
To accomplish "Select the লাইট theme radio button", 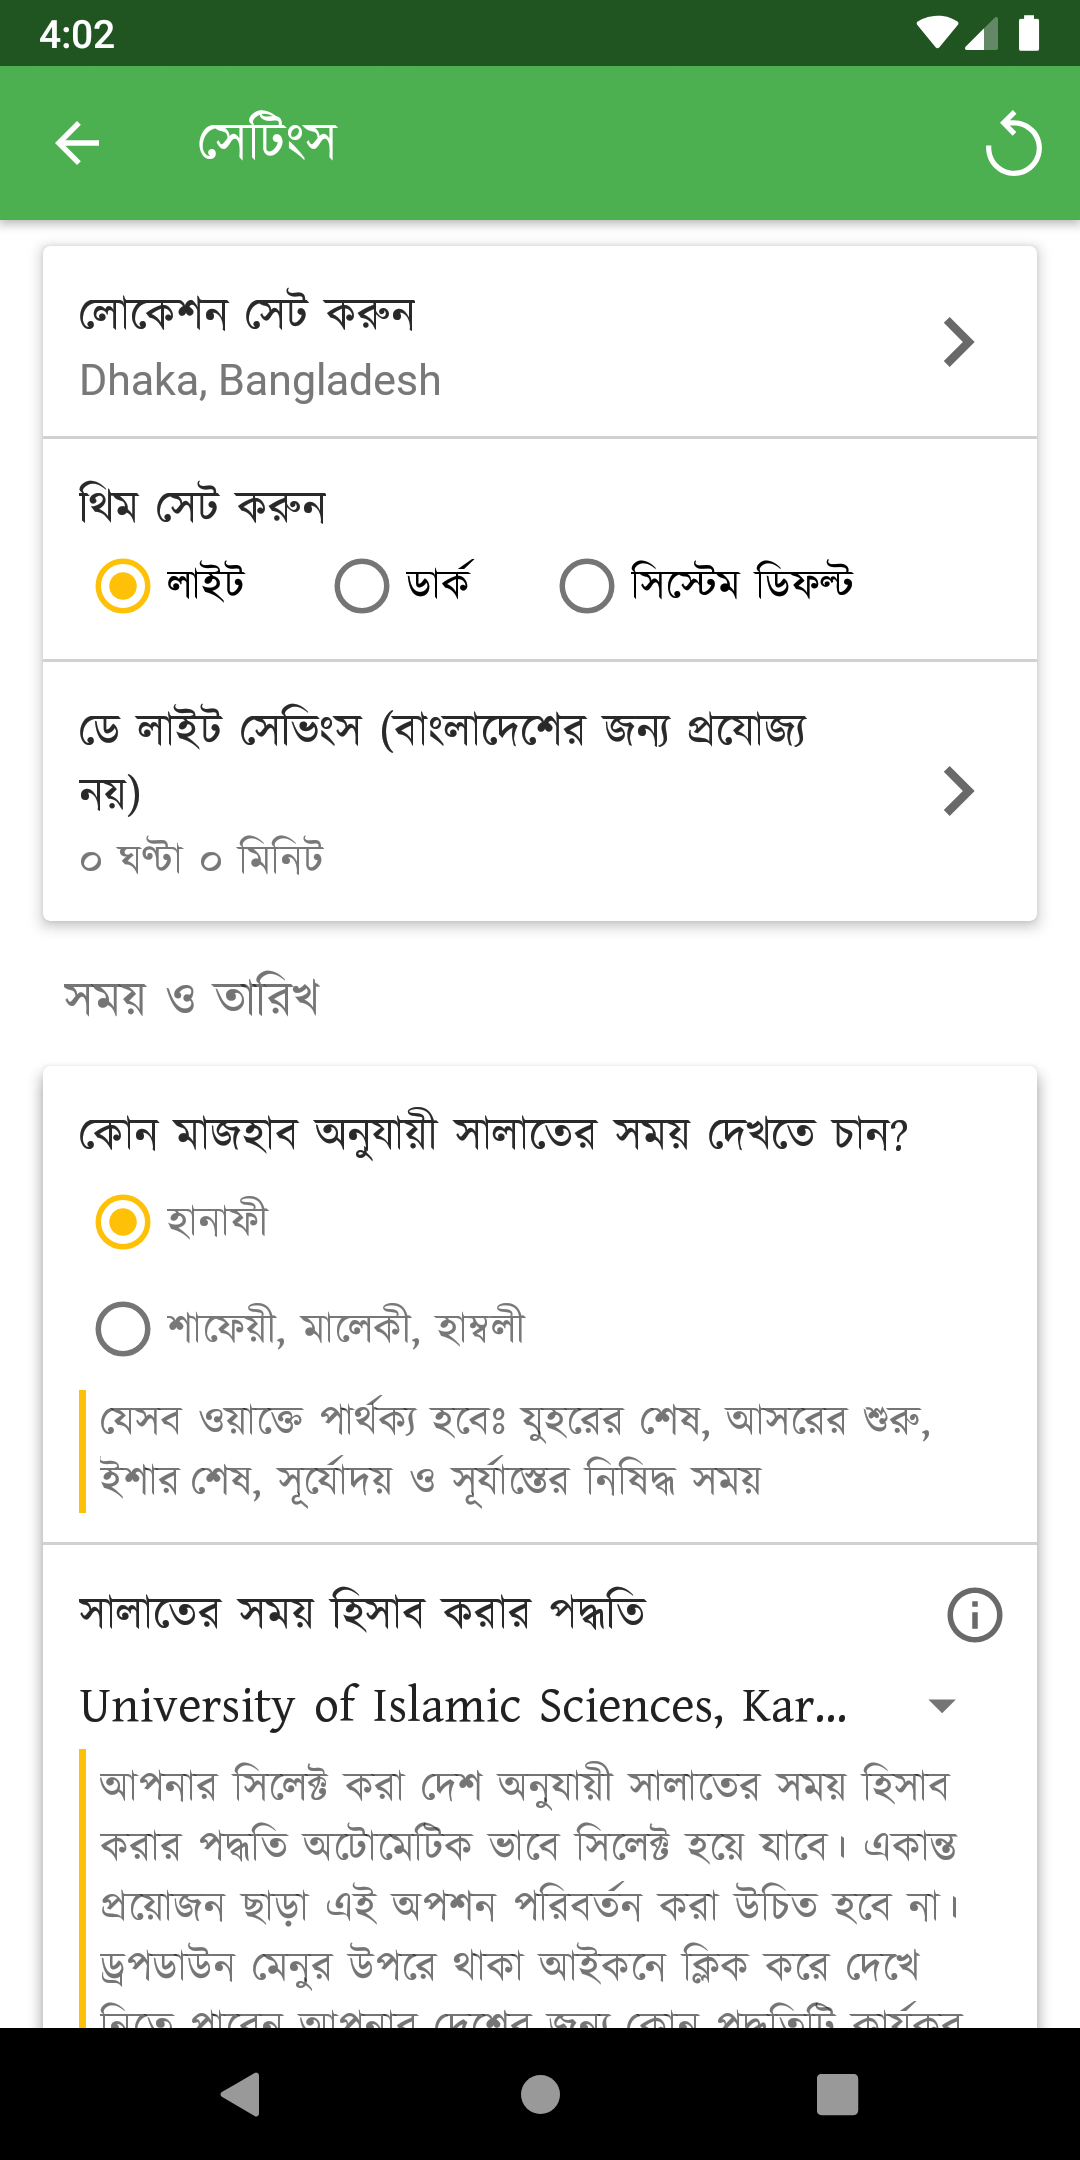I will [123, 585].
